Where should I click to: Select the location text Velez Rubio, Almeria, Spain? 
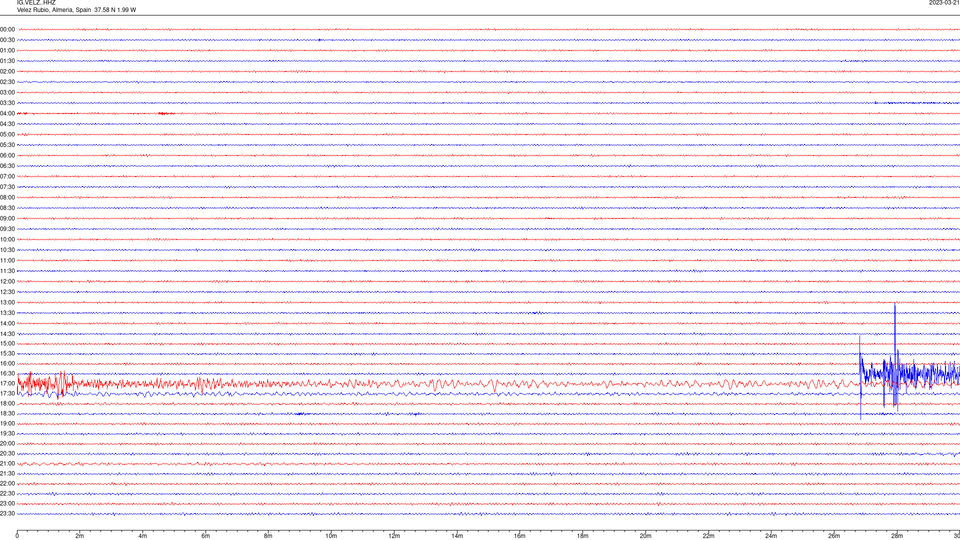[54, 10]
